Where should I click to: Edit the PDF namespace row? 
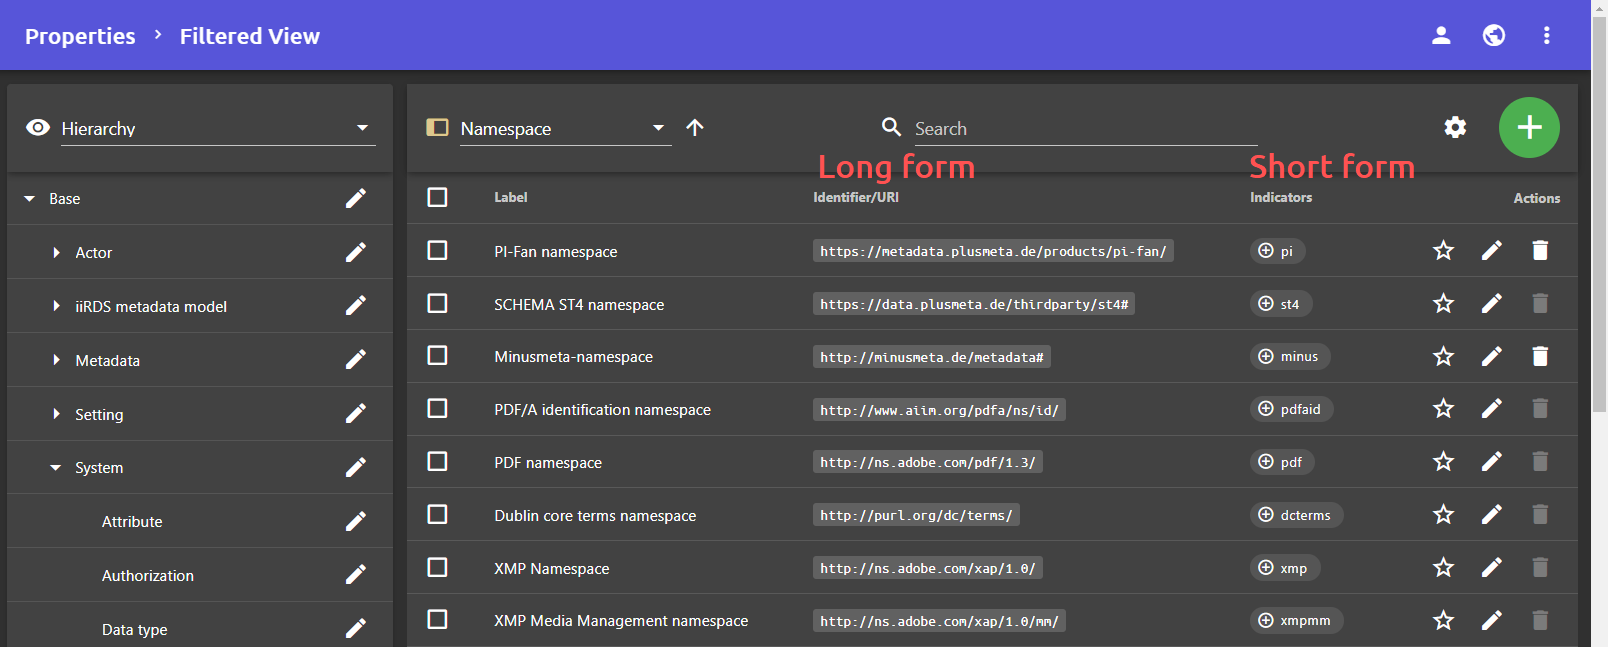pyautogui.click(x=1491, y=461)
